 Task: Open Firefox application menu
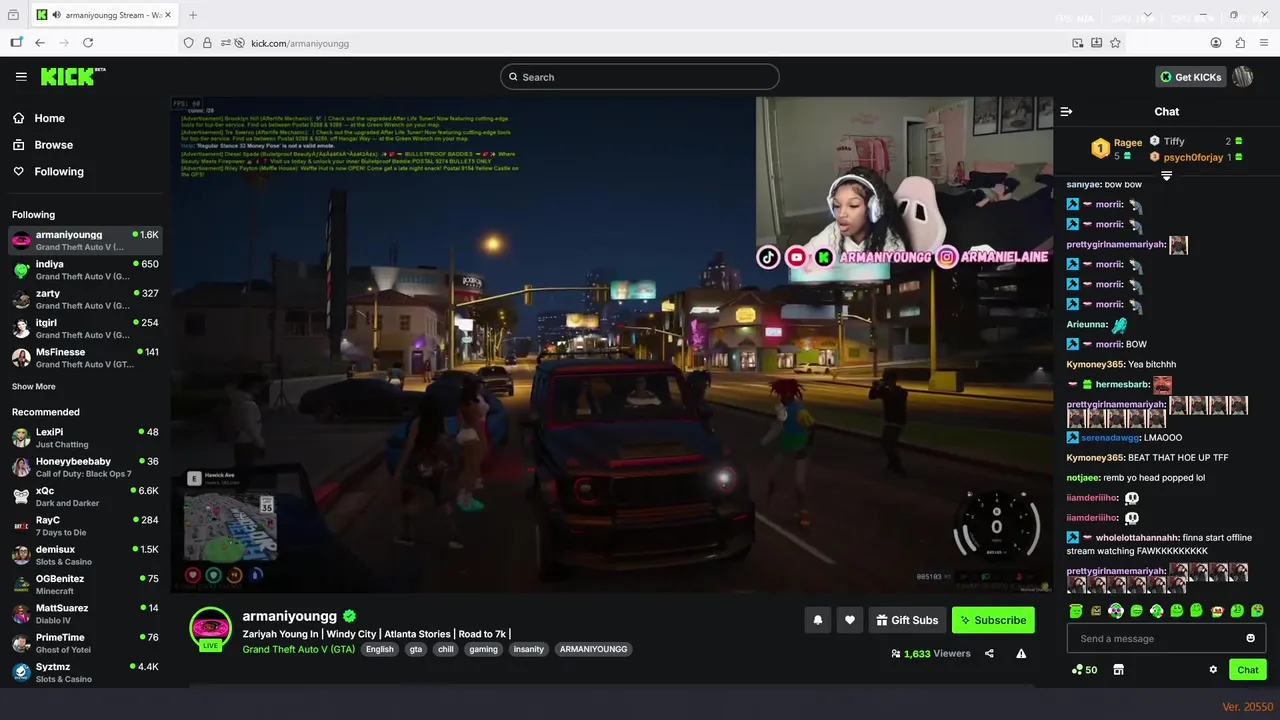pyautogui.click(x=1263, y=43)
